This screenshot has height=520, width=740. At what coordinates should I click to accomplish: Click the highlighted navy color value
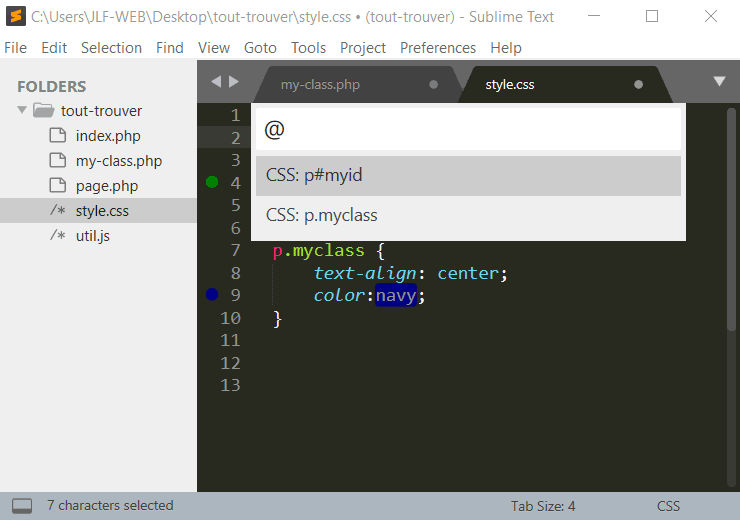click(396, 295)
